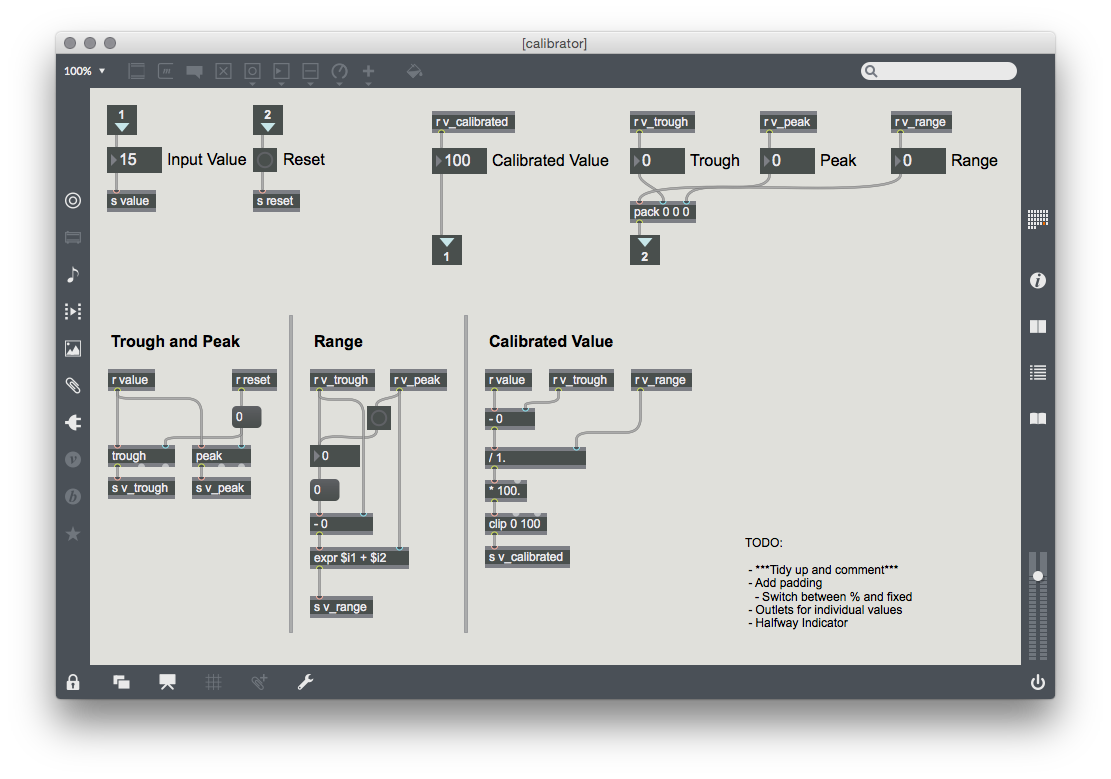Image resolution: width=1111 pixels, height=779 pixels.
Task: Open the dial objects toolbar palette
Action: pos(339,71)
